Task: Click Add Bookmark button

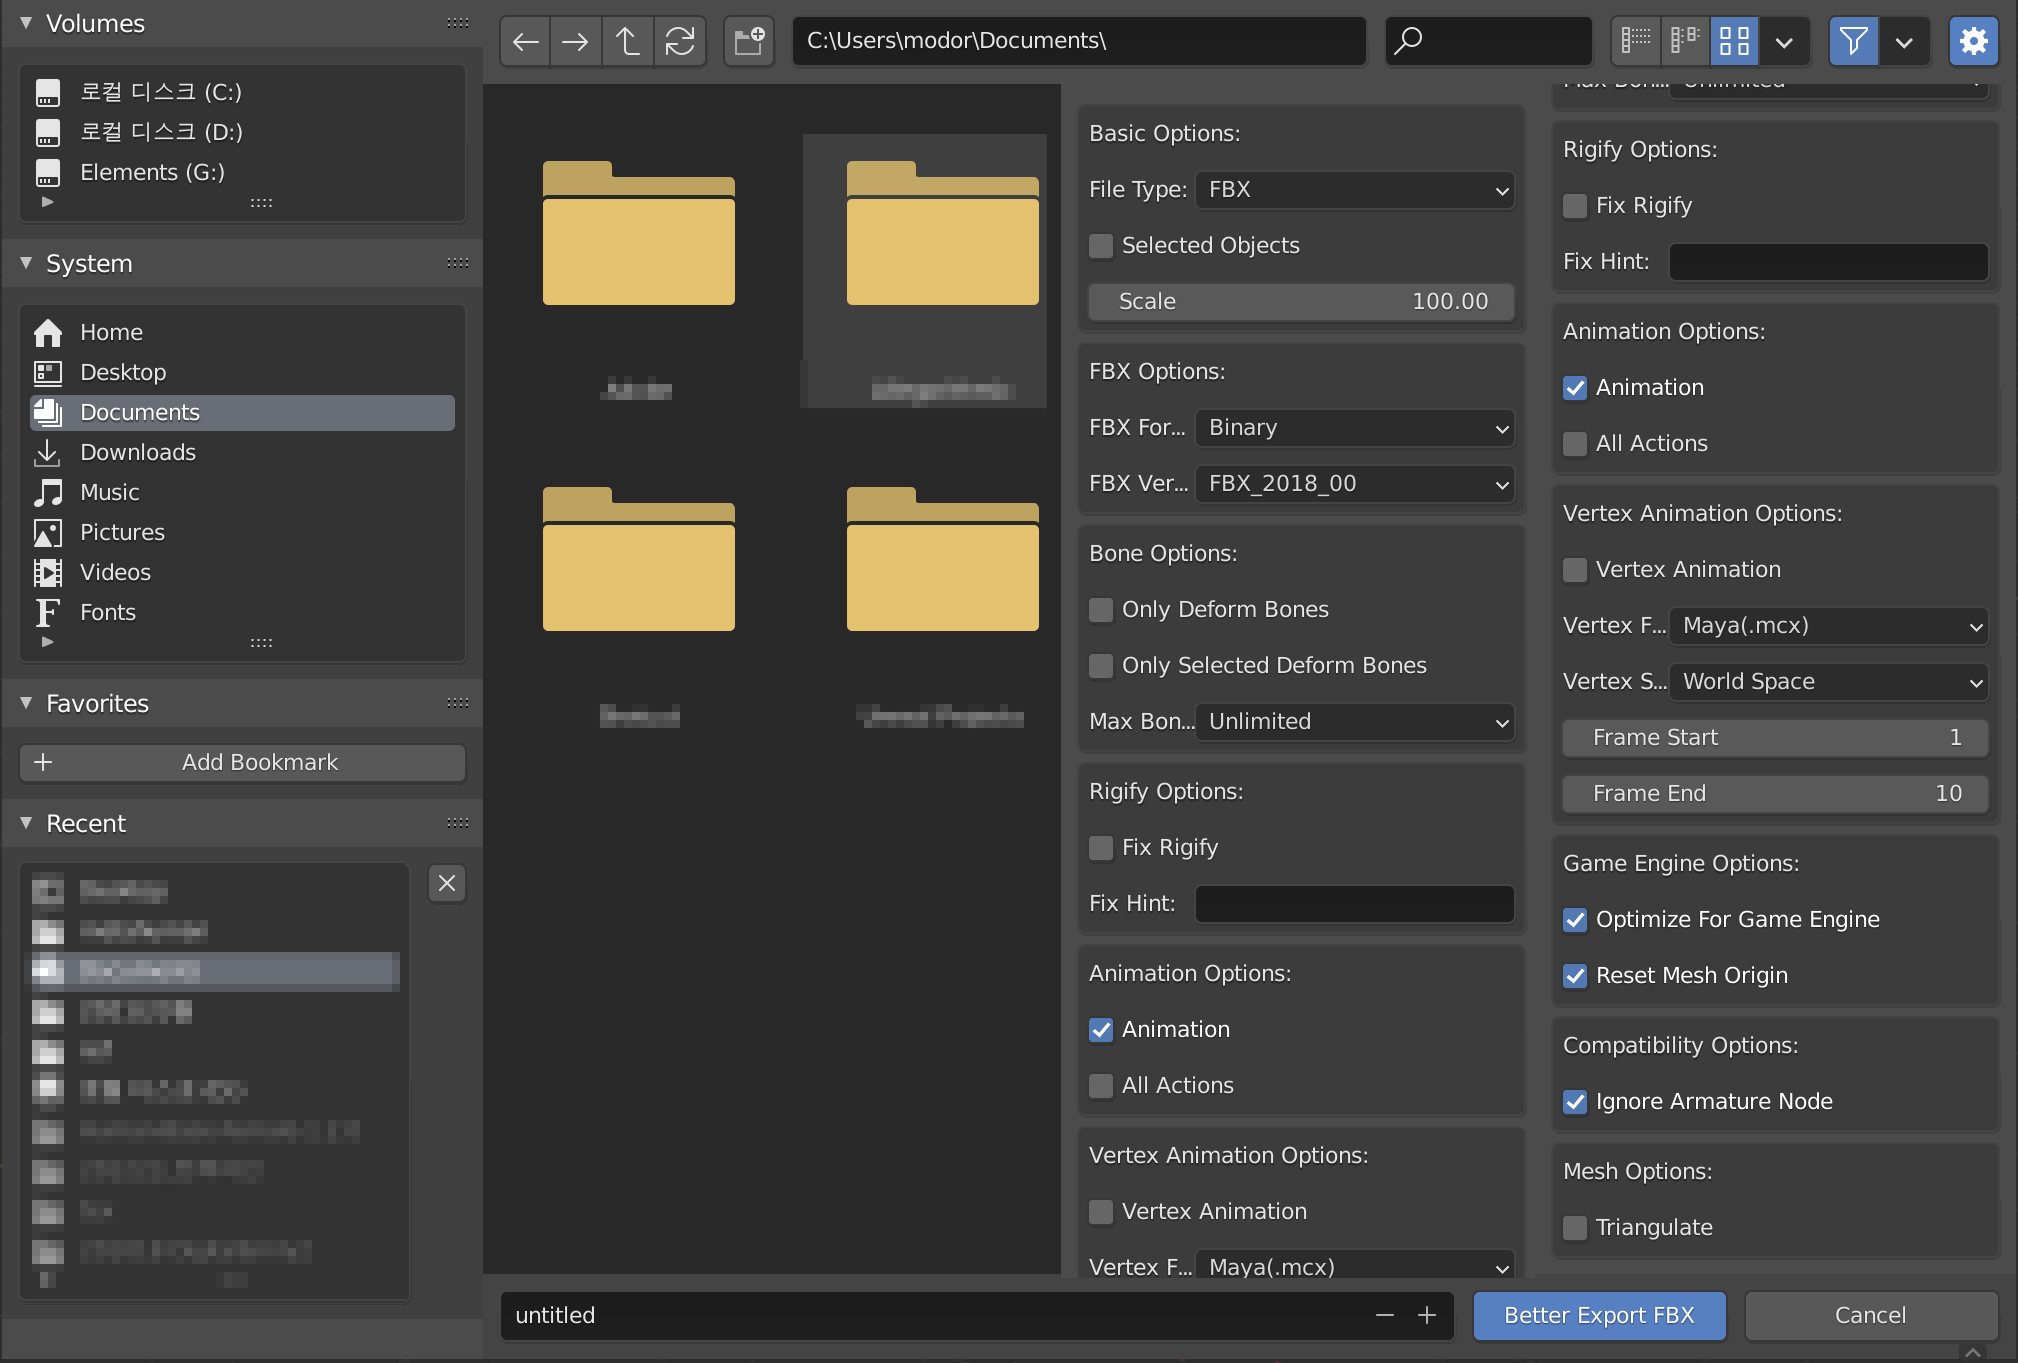Action: pos(242,762)
